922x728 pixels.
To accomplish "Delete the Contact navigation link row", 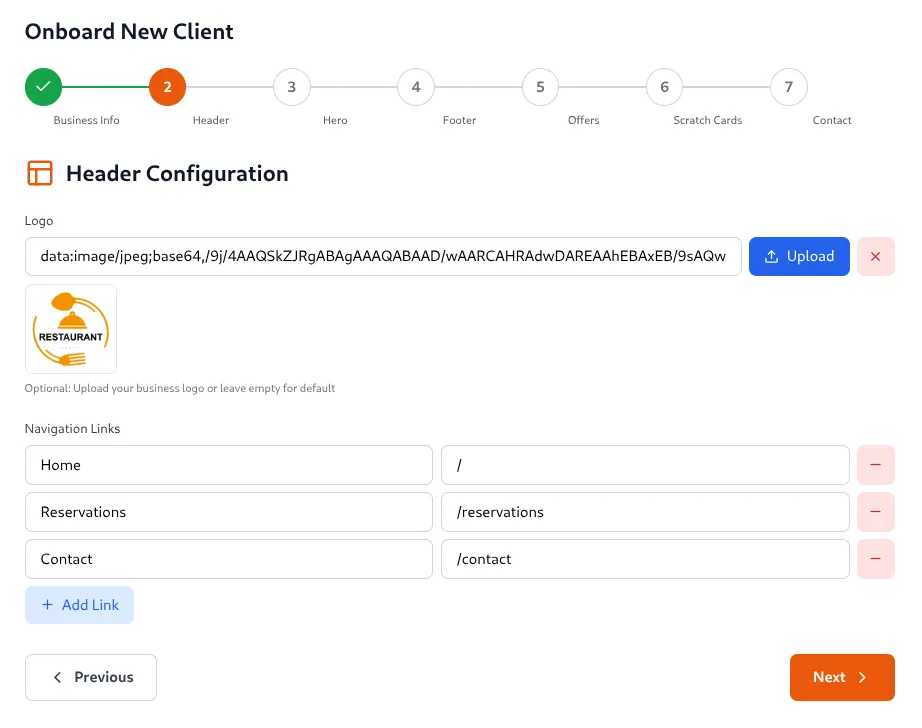I will click(875, 559).
